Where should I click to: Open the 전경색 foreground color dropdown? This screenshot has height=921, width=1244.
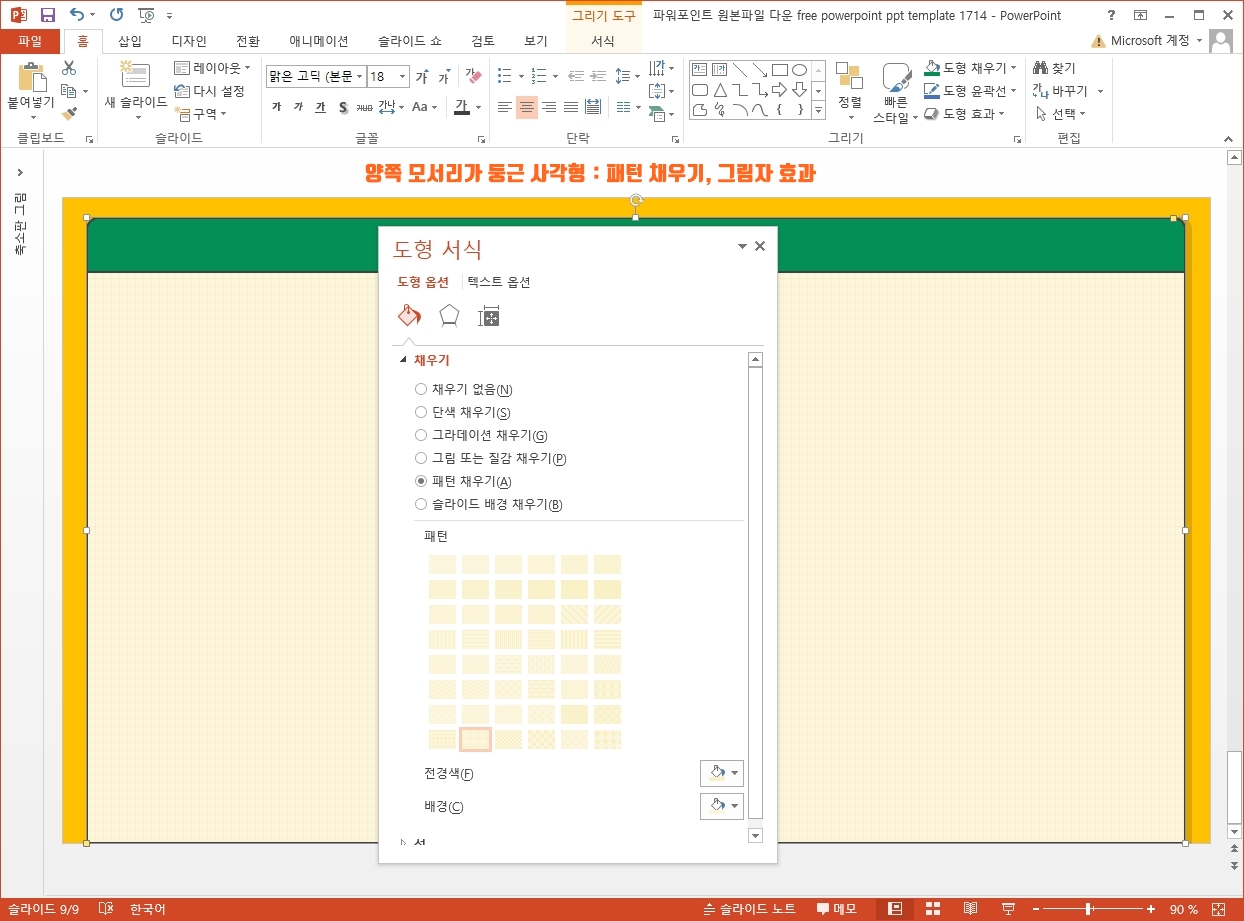(x=722, y=773)
